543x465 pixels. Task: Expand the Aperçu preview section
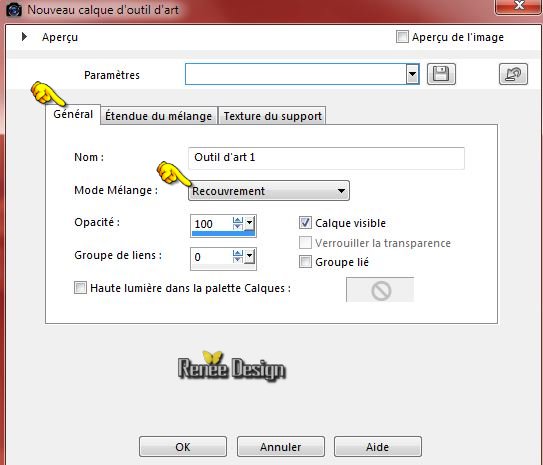tap(24, 36)
